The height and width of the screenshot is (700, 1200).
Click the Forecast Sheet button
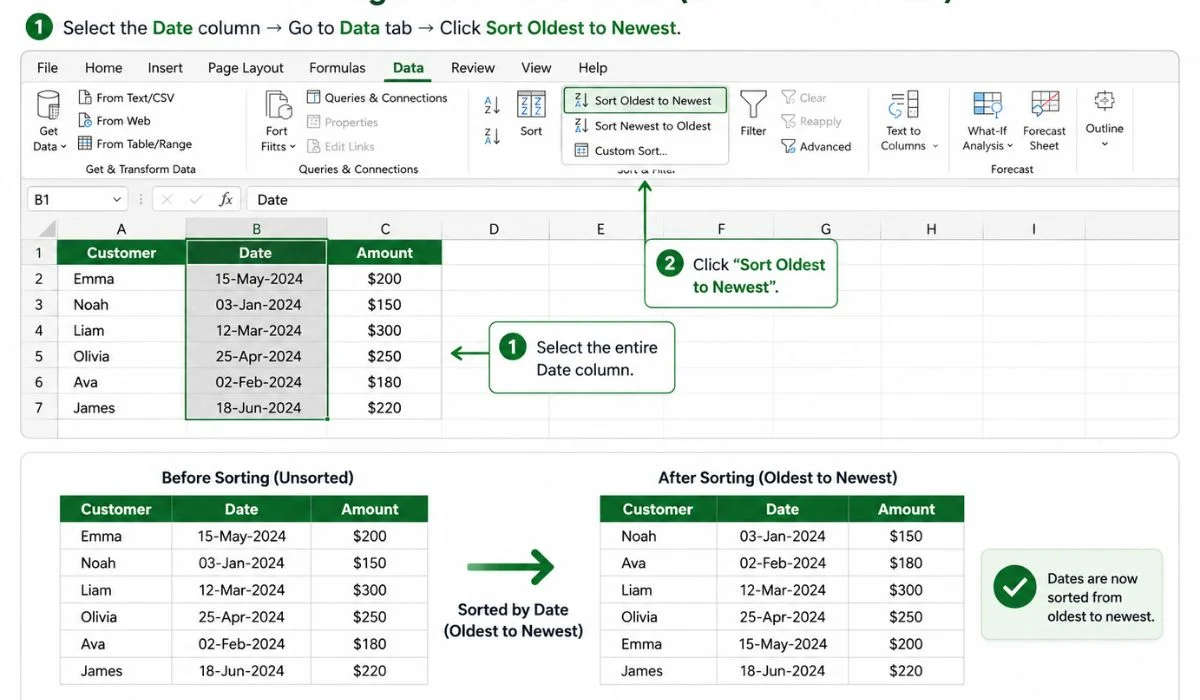(1044, 121)
